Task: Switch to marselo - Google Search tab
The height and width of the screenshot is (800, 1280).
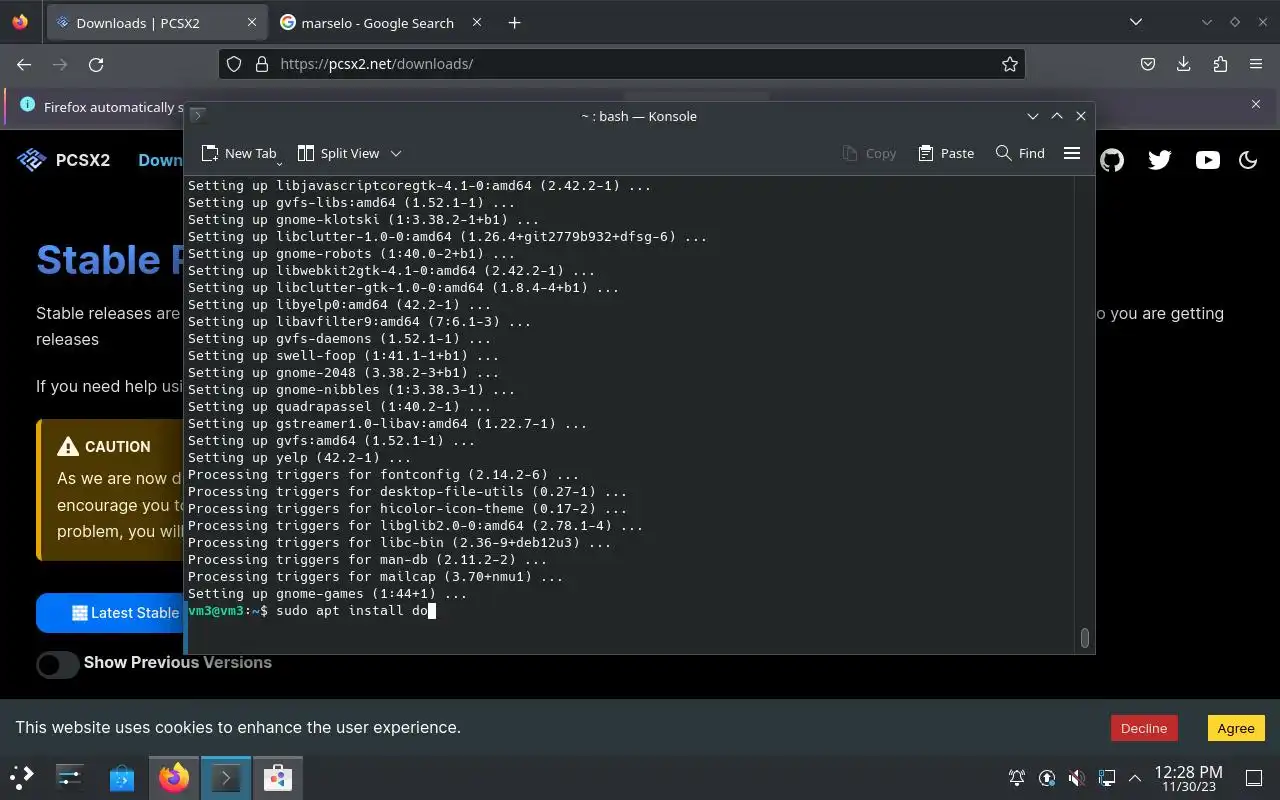Action: pyautogui.click(x=380, y=22)
